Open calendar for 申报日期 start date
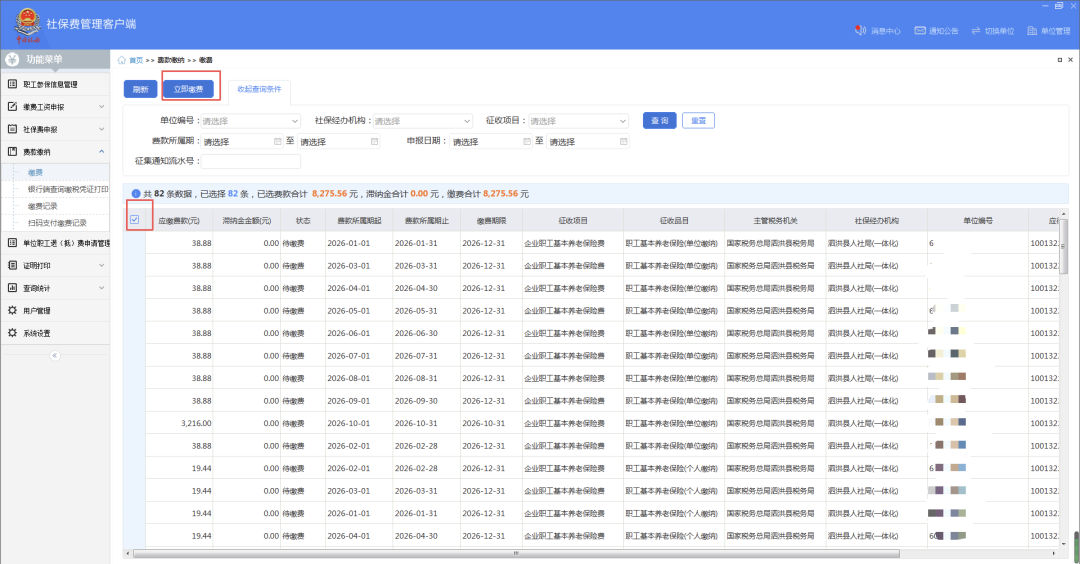This screenshot has width=1080, height=564. 527,141
